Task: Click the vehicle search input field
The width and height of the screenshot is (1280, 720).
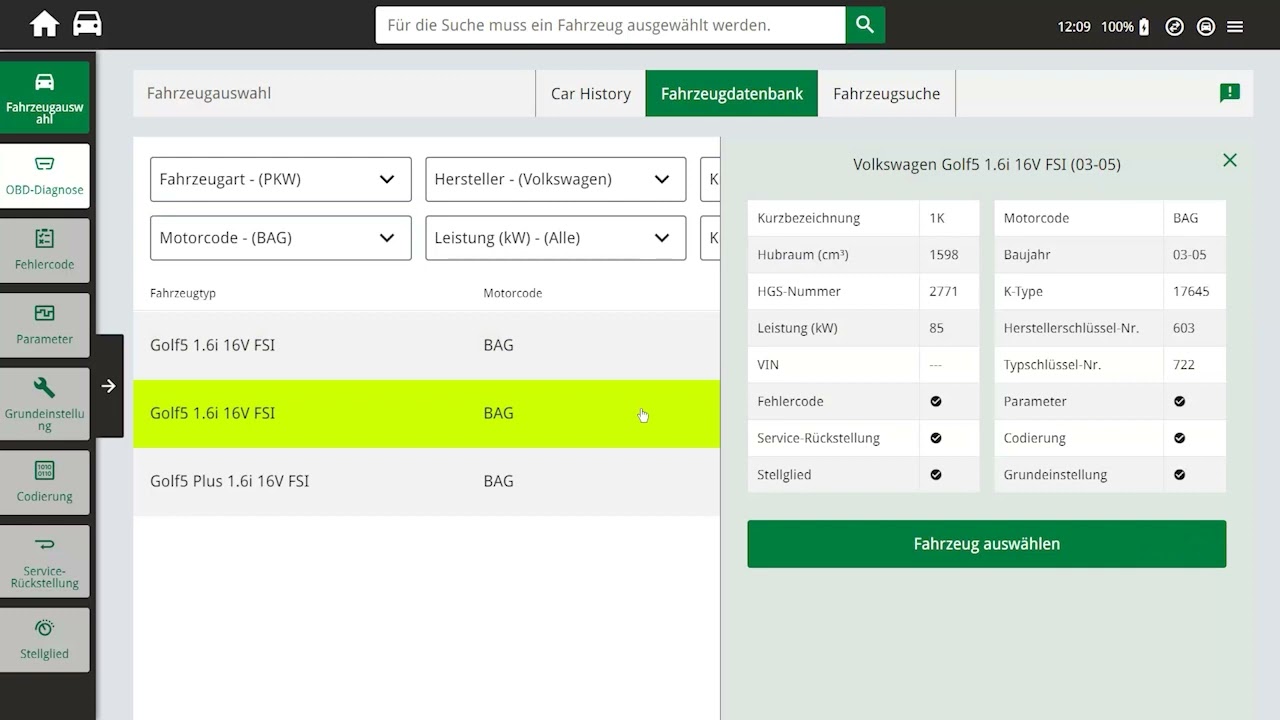Action: [610, 25]
